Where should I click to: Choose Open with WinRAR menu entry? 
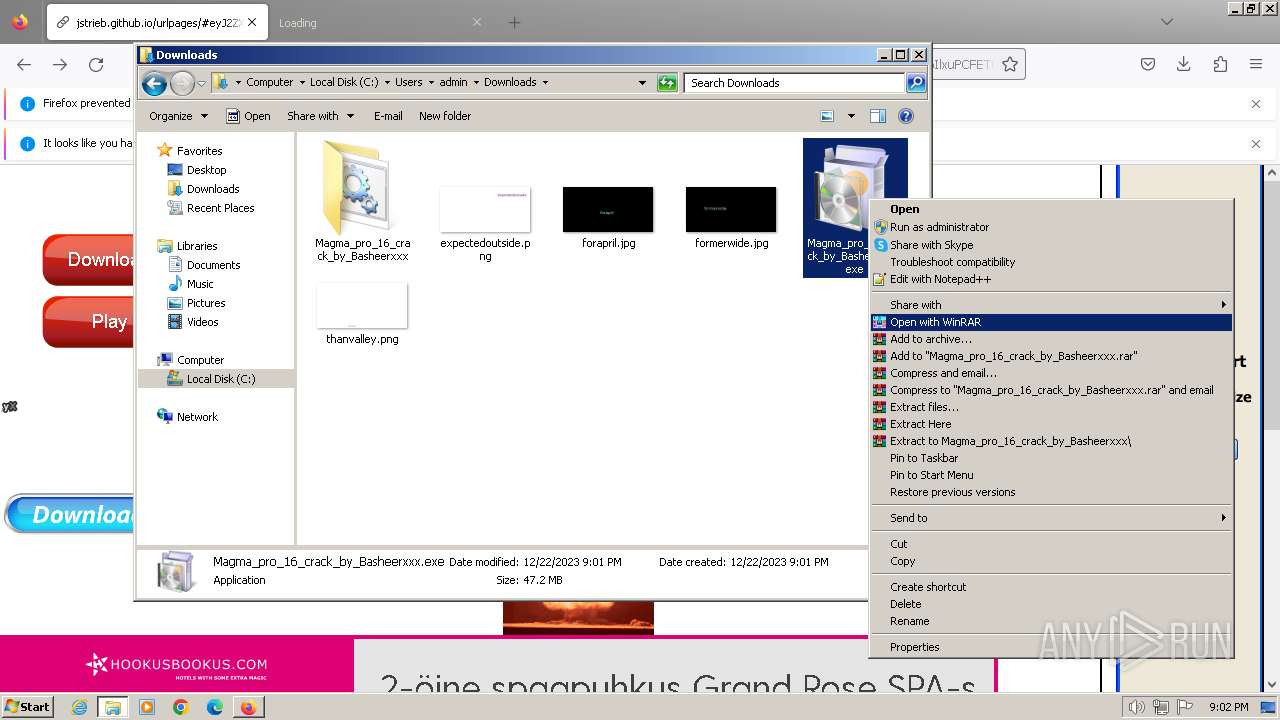coord(1051,322)
